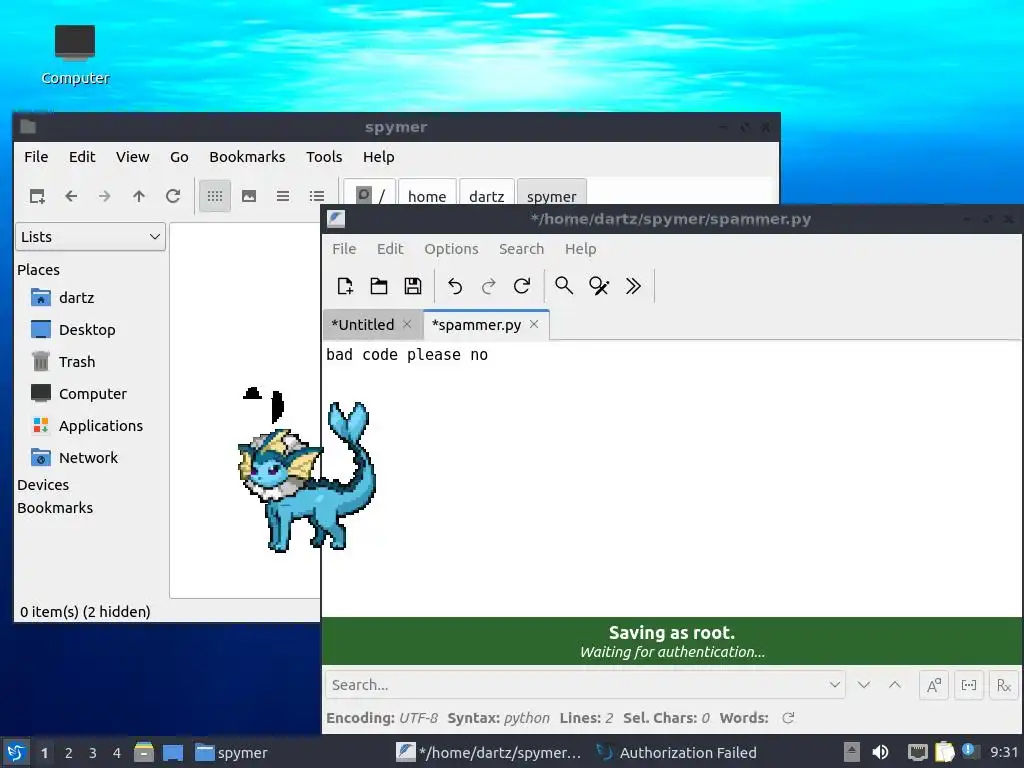The height and width of the screenshot is (768, 1024).
Task: Show more toolbar items via double chevron
Action: (x=633, y=286)
